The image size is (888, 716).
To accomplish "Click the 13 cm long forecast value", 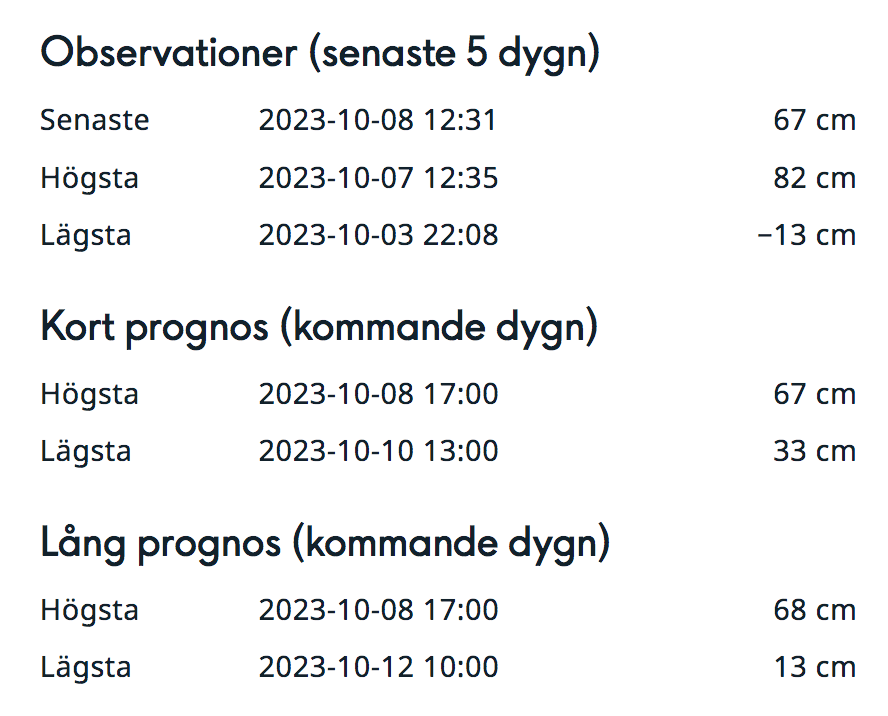I will (x=814, y=667).
